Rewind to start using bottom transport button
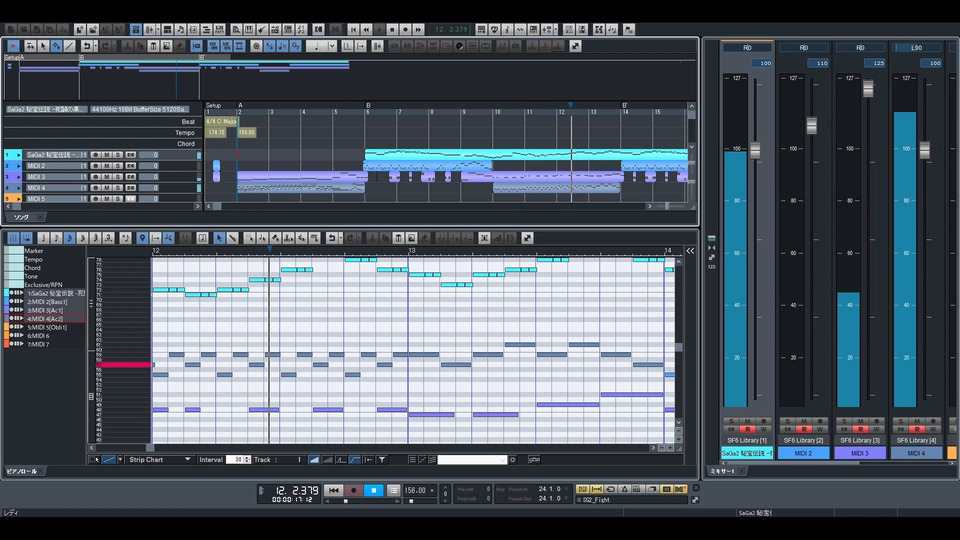 click(333, 490)
